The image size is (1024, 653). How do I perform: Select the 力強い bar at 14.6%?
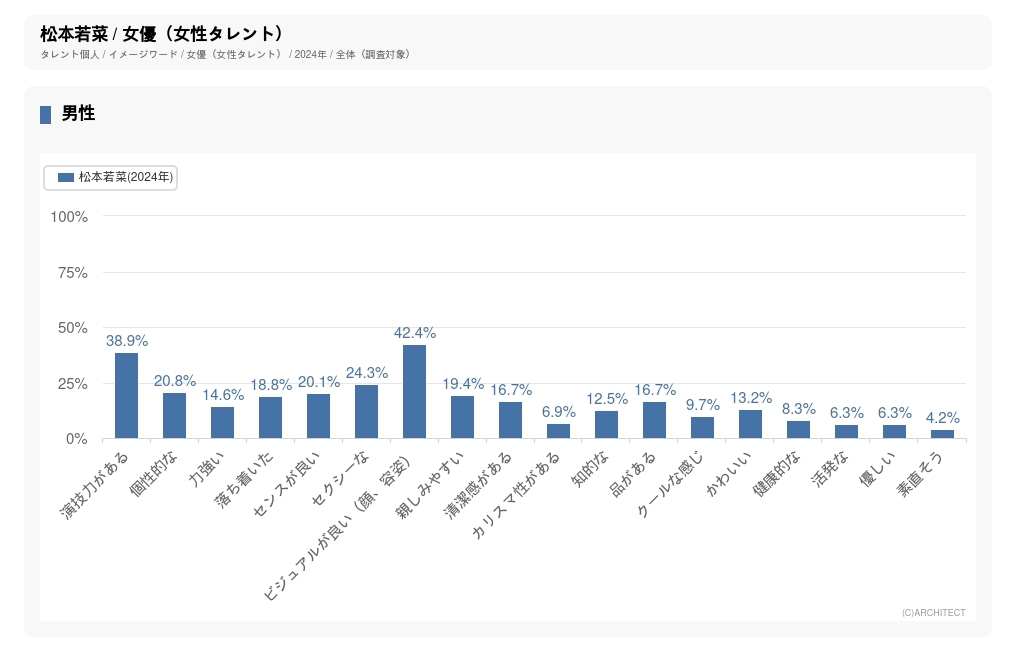223,423
